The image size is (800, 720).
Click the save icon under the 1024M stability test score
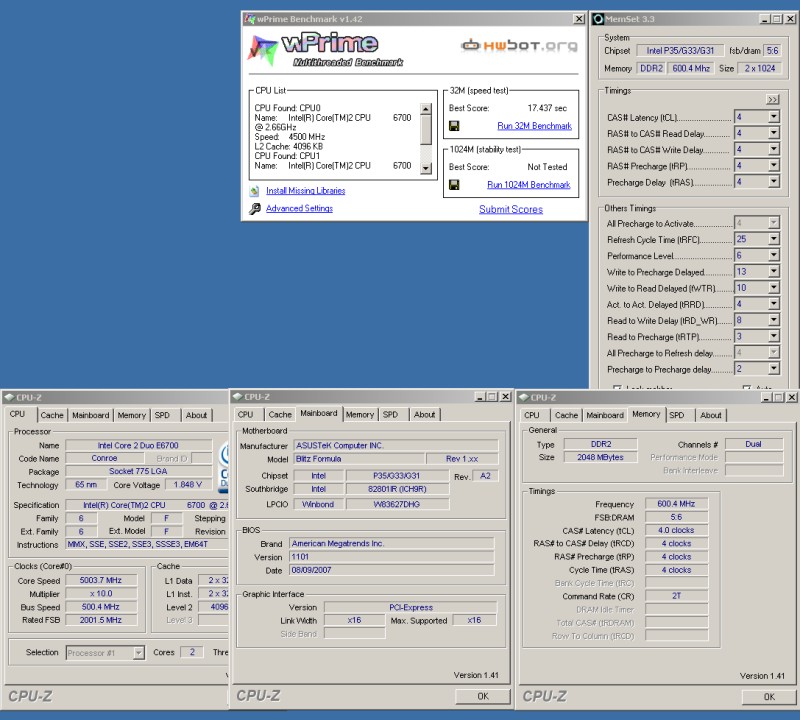click(454, 184)
